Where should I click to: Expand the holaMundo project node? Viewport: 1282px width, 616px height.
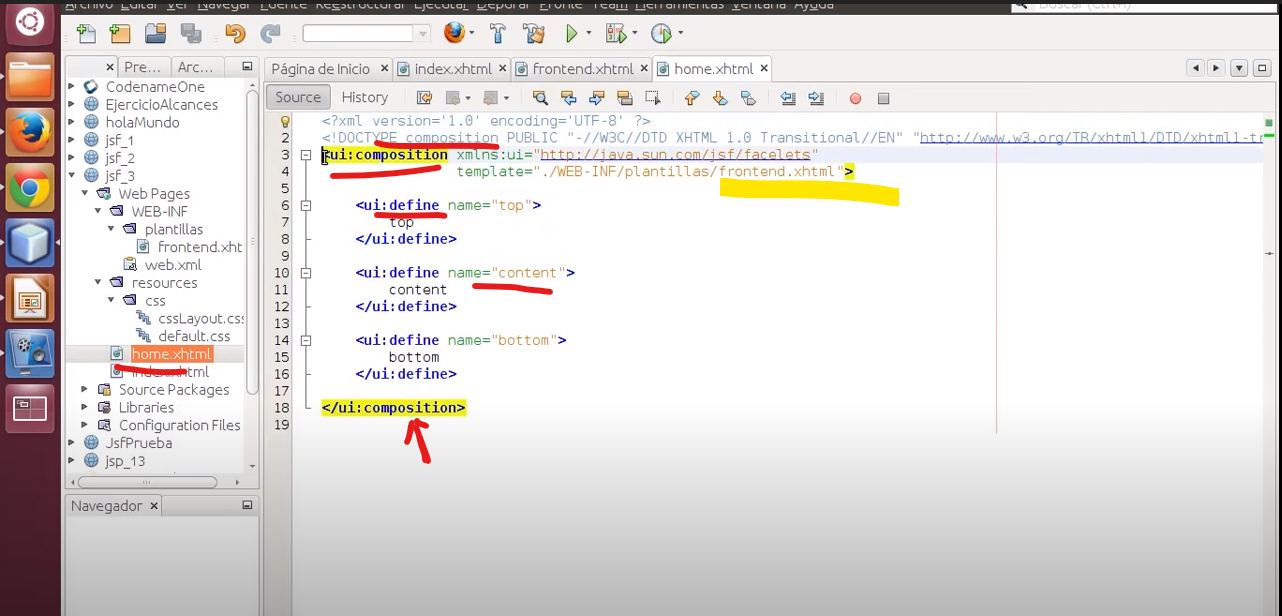72,122
